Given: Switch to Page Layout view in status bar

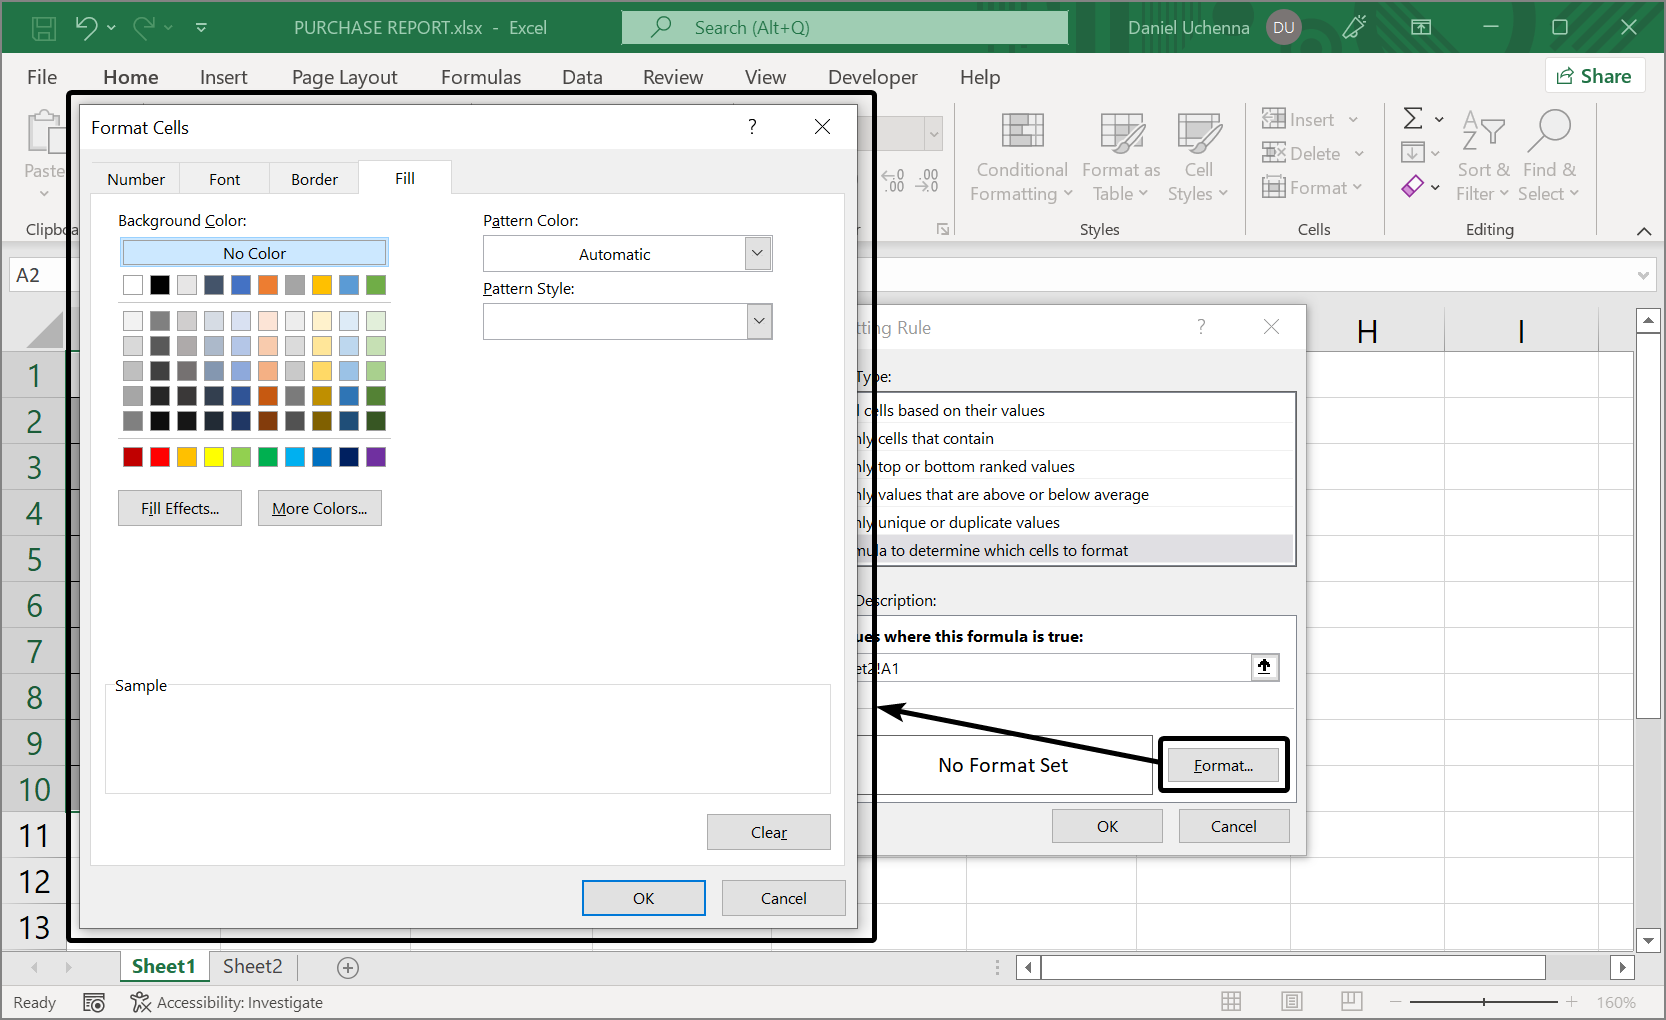Looking at the screenshot, I should point(1292,1001).
